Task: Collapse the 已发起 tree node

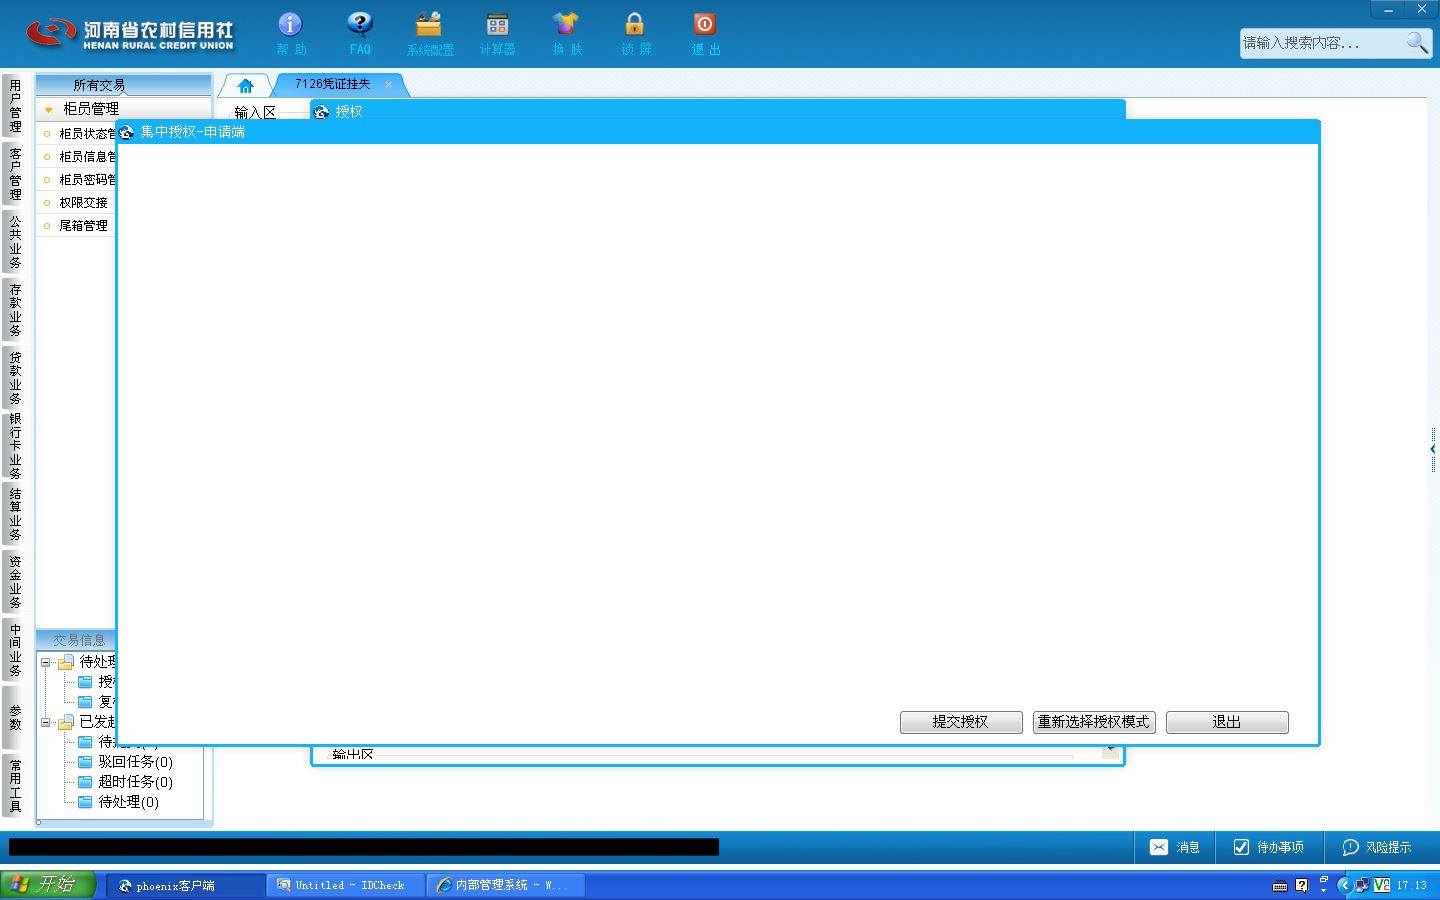Action: click(45, 722)
